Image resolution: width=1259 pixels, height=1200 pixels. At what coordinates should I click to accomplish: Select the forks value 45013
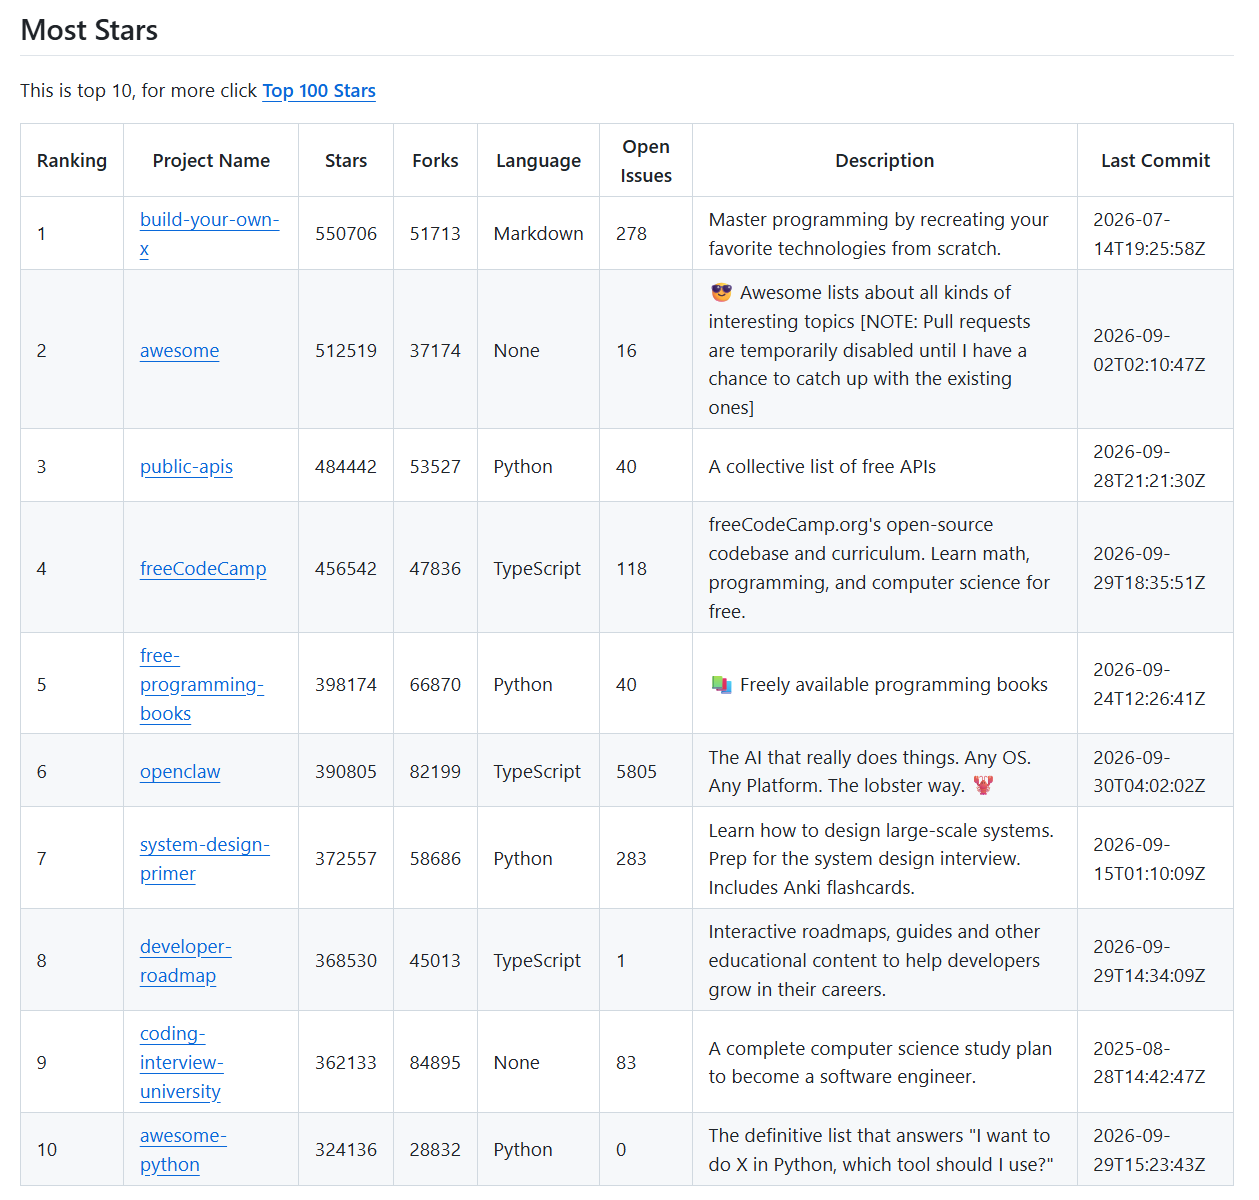pos(435,961)
